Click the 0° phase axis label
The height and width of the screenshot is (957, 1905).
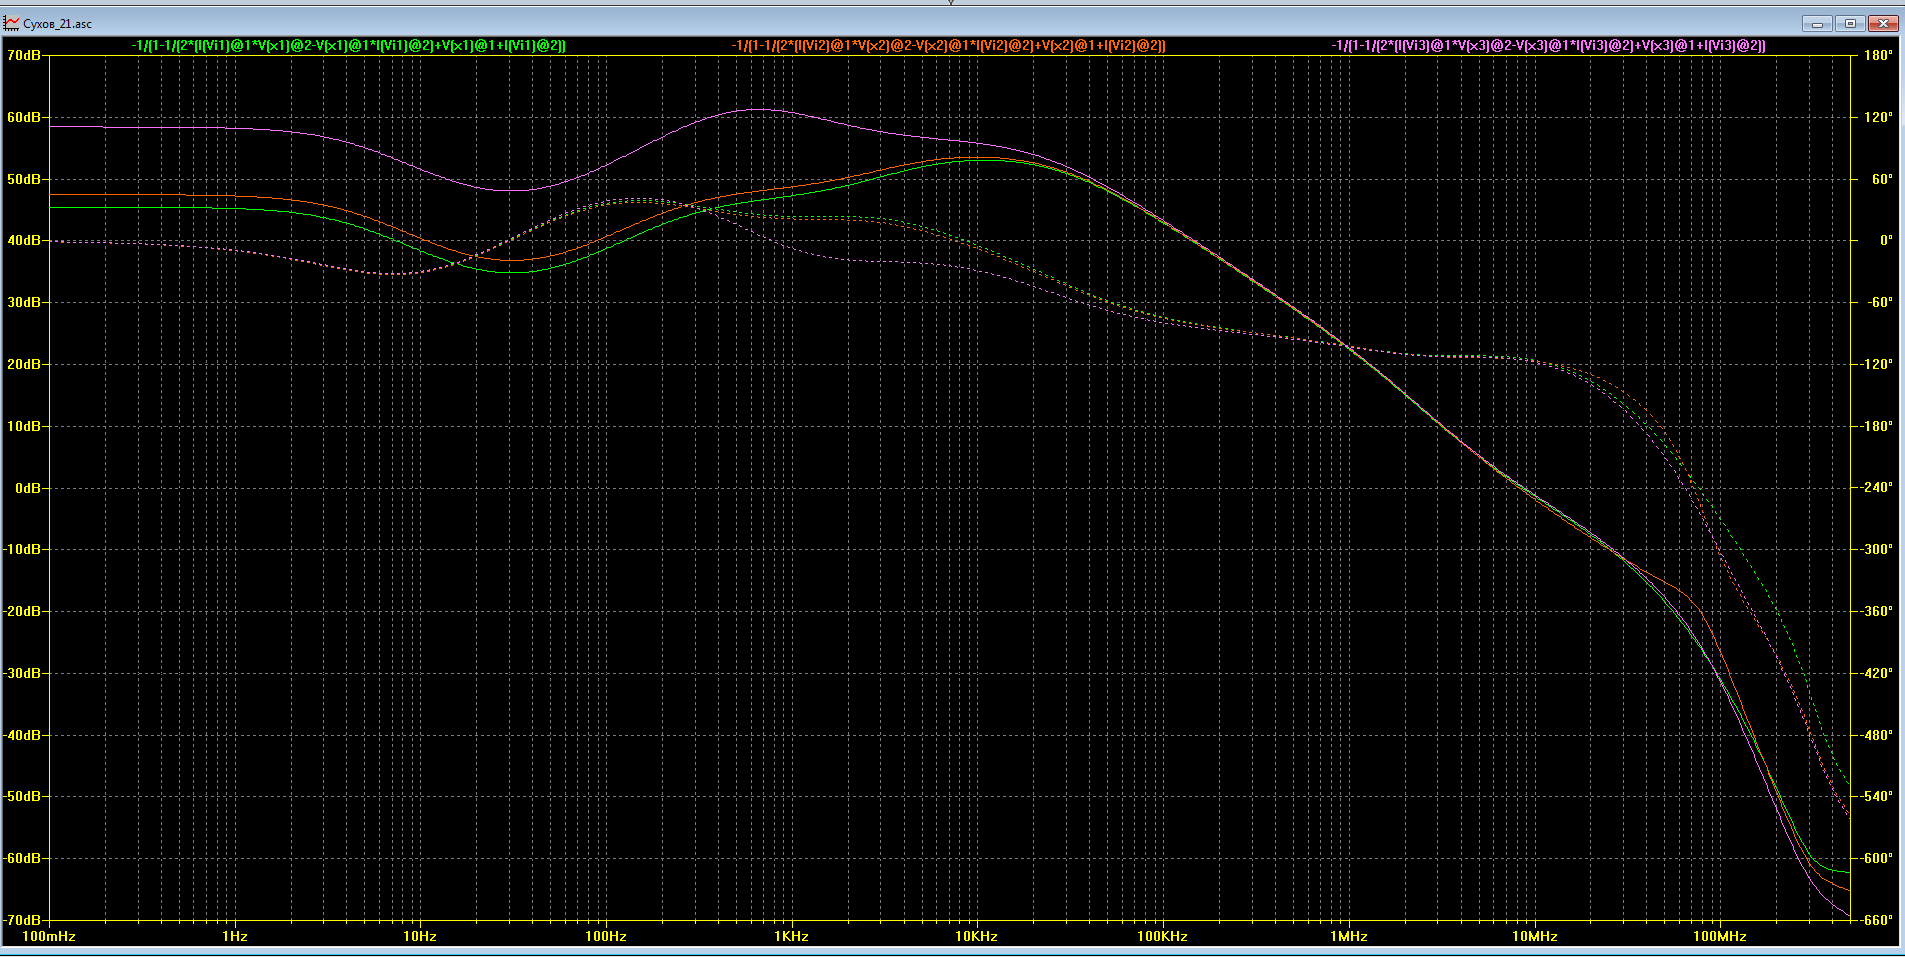tap(1886, 240)
